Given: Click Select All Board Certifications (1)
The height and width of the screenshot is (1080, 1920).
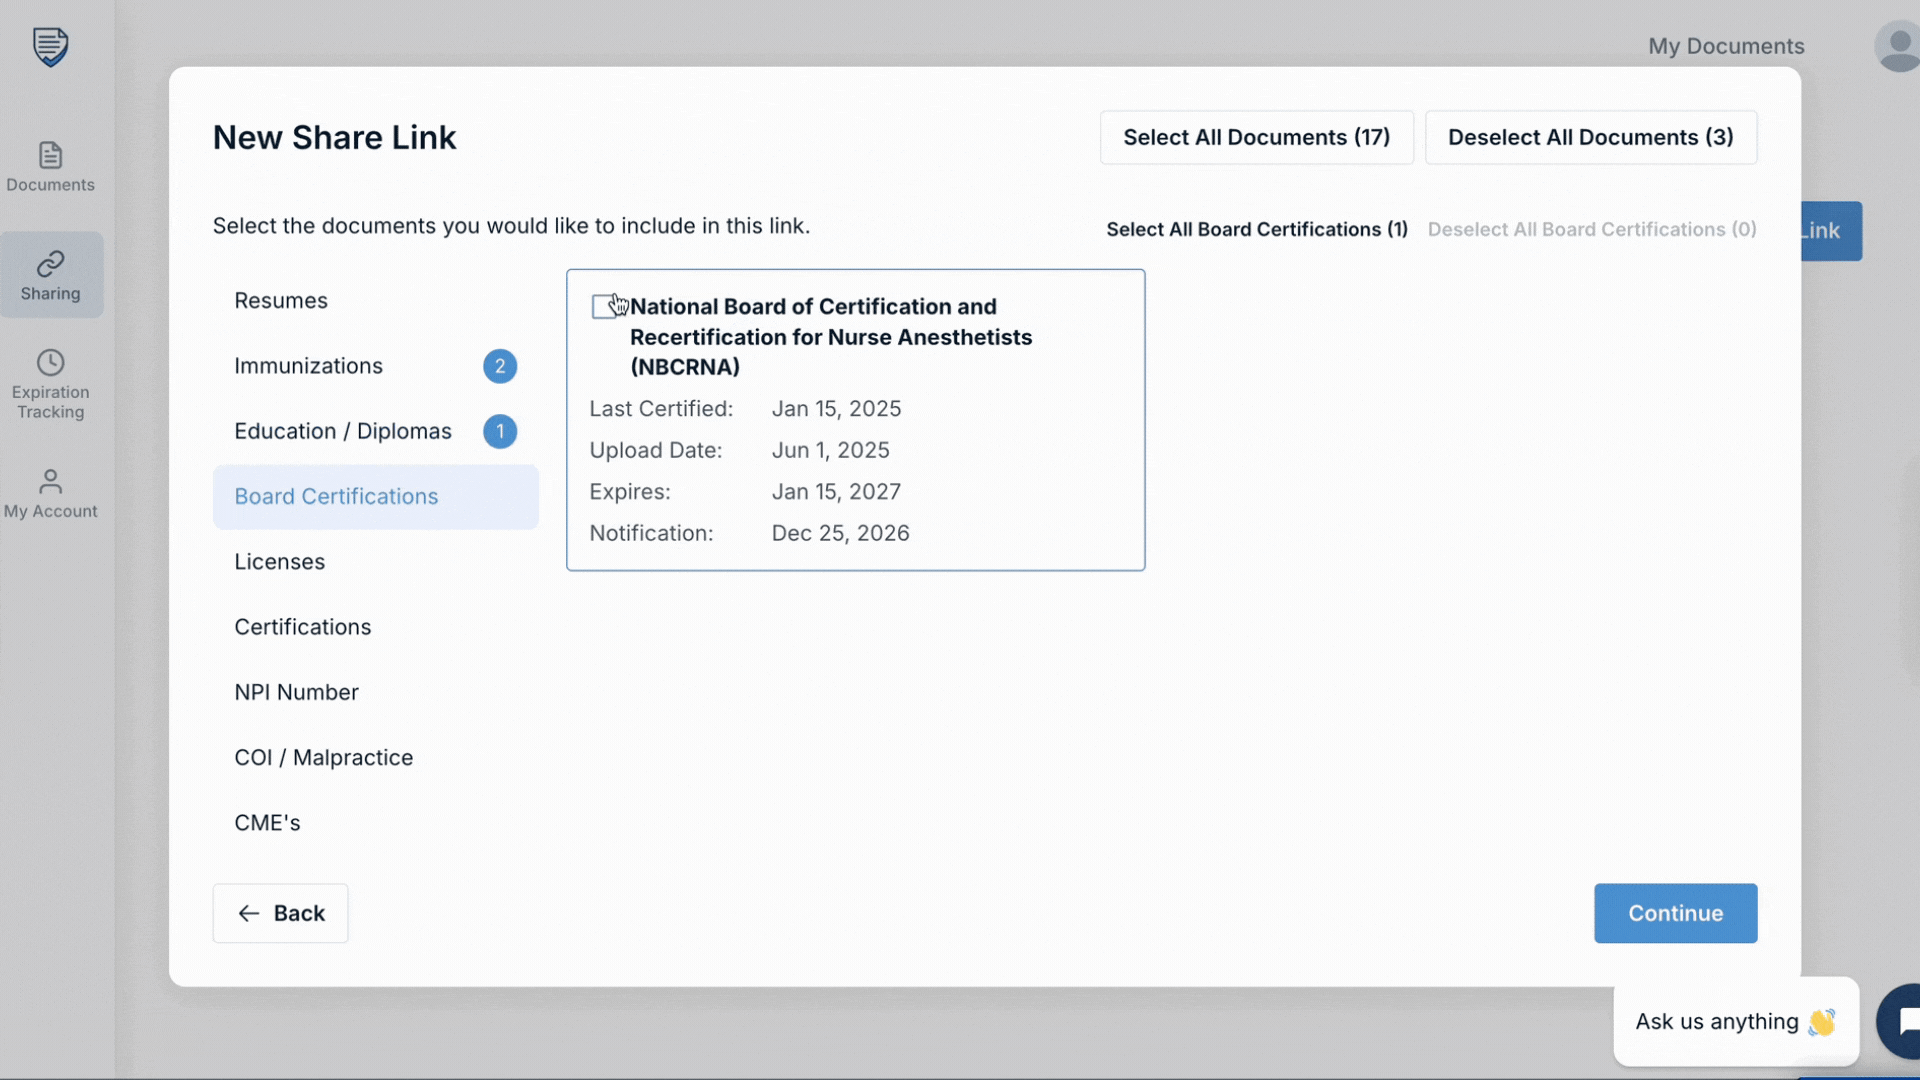Looking at the screenshot, I should [x=1257, y=229].
